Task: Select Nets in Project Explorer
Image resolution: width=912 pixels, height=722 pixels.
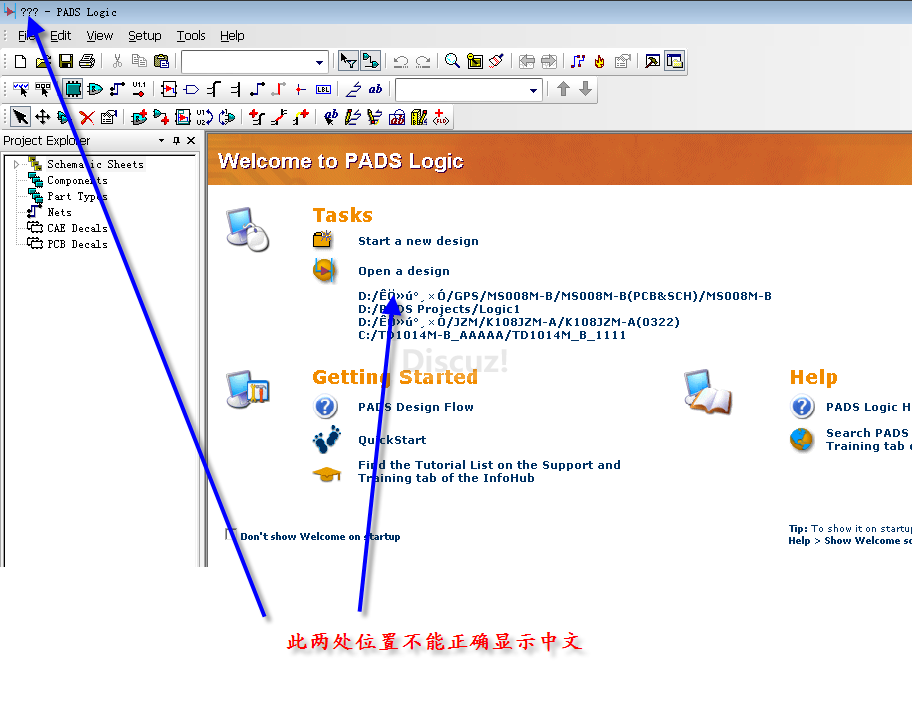Action: pos(59,212)
